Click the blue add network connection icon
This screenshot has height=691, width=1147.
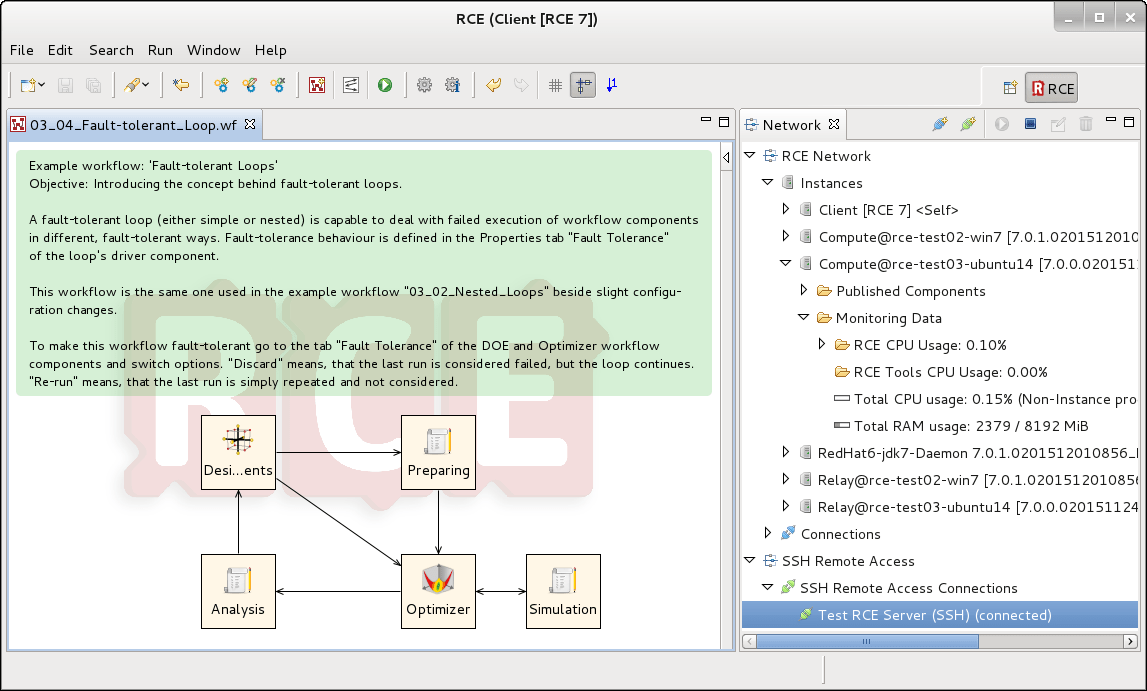click(x=940, y=124)
